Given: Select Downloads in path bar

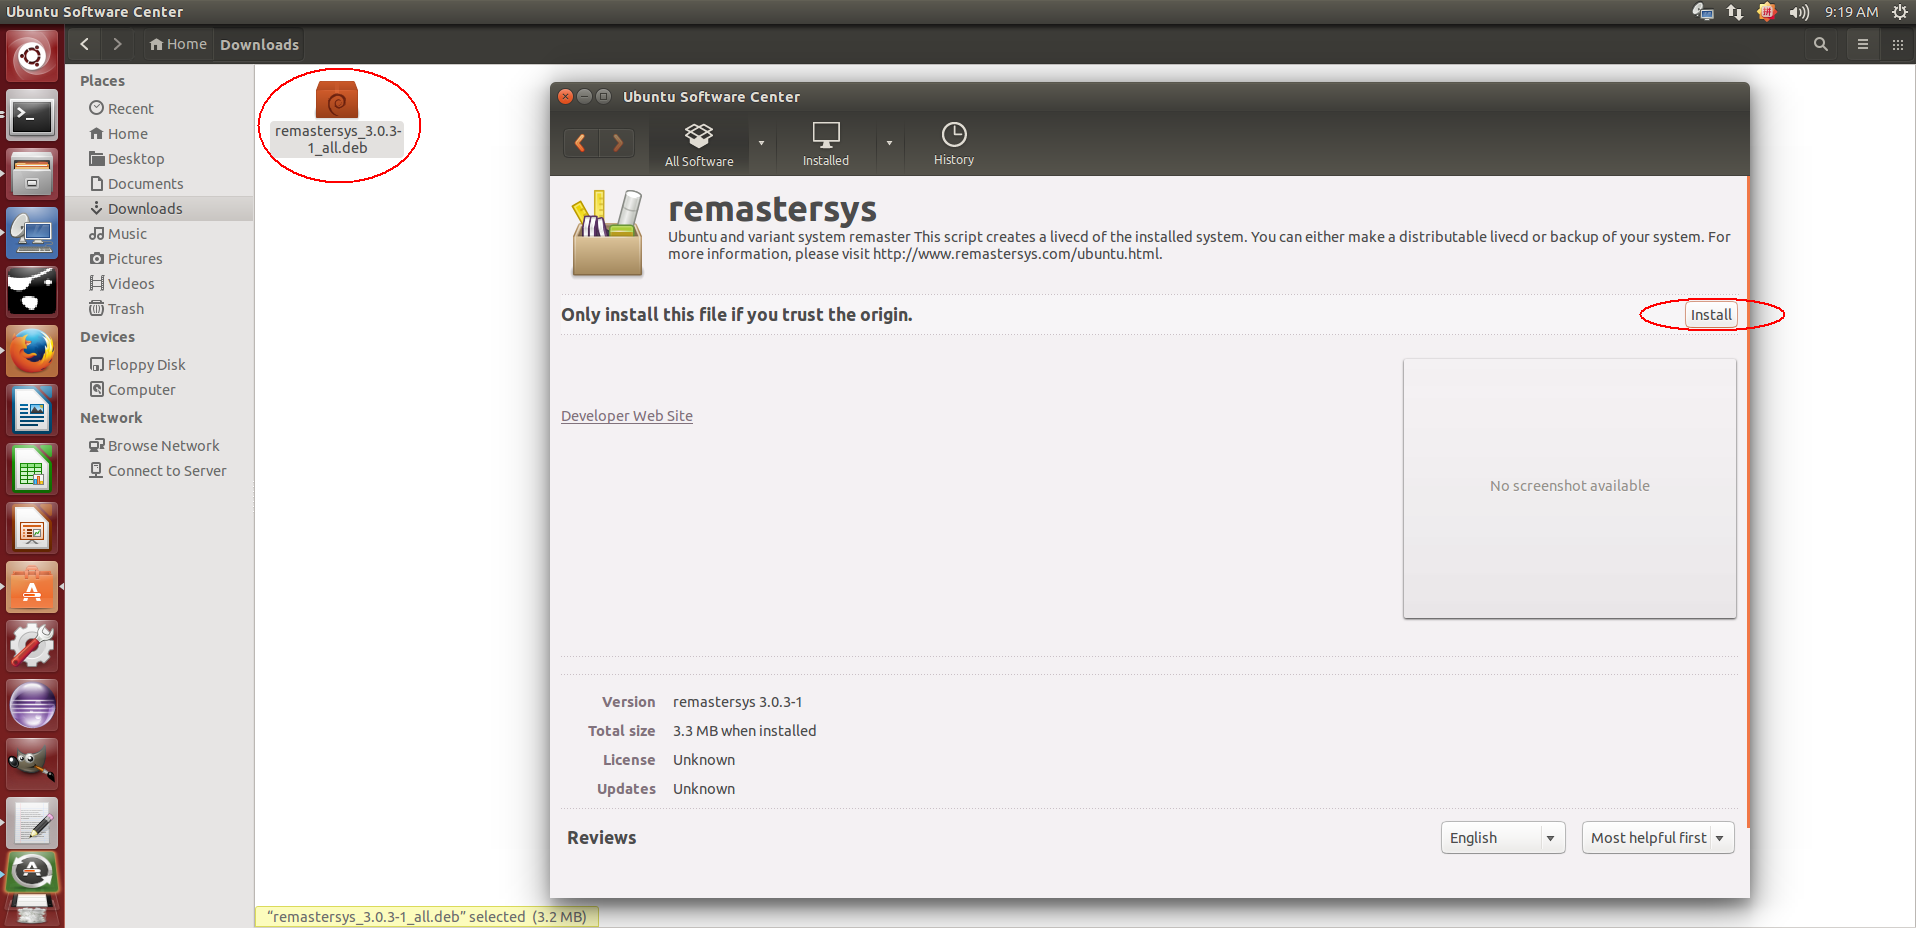Looking at the screenshot, I should [259, 45].
